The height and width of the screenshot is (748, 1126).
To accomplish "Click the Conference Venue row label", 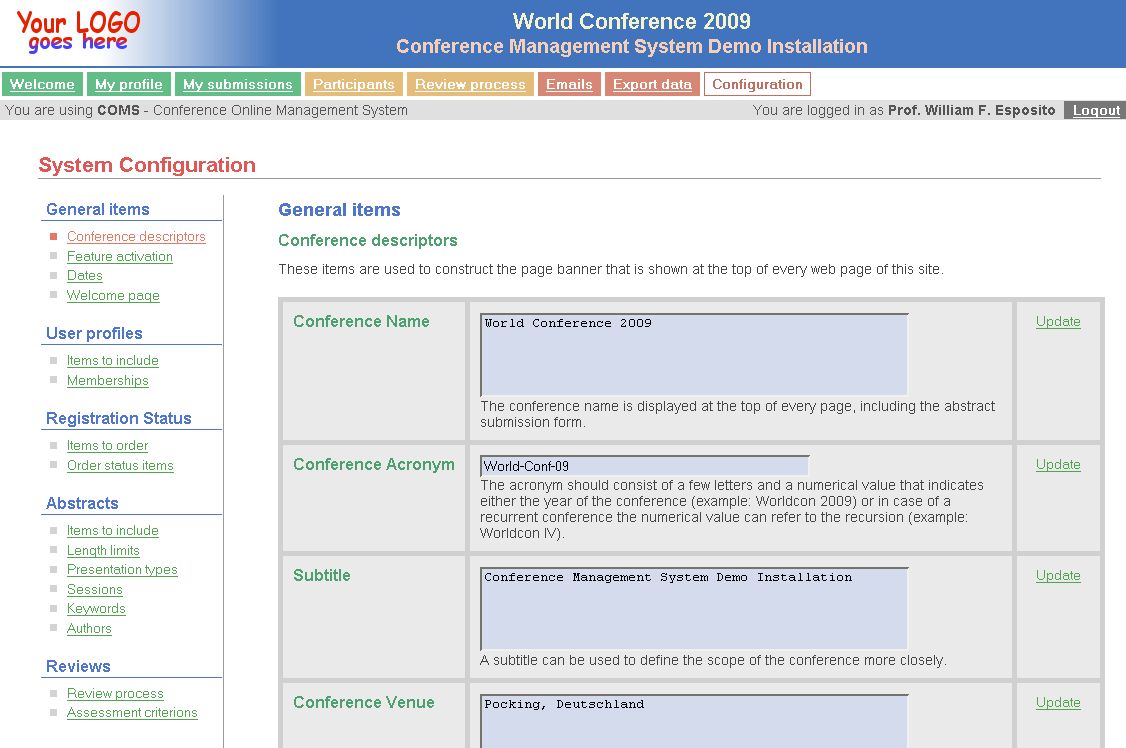I will (363, 703).
